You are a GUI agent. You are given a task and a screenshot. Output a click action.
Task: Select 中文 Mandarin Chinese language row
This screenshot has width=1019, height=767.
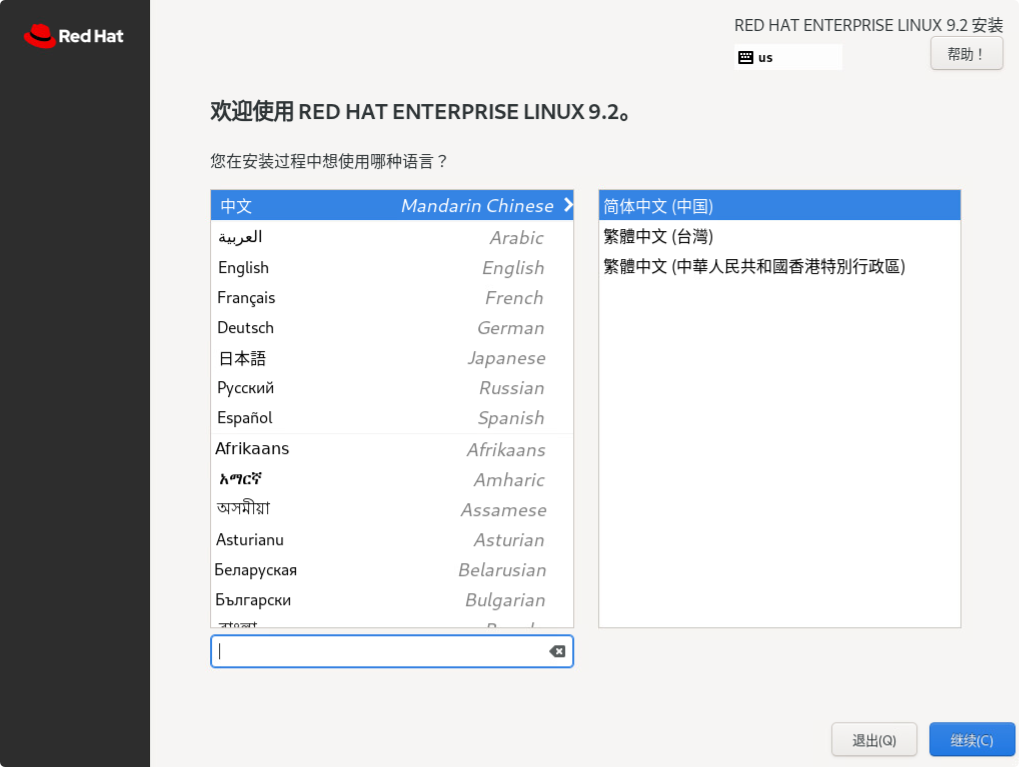392,205
